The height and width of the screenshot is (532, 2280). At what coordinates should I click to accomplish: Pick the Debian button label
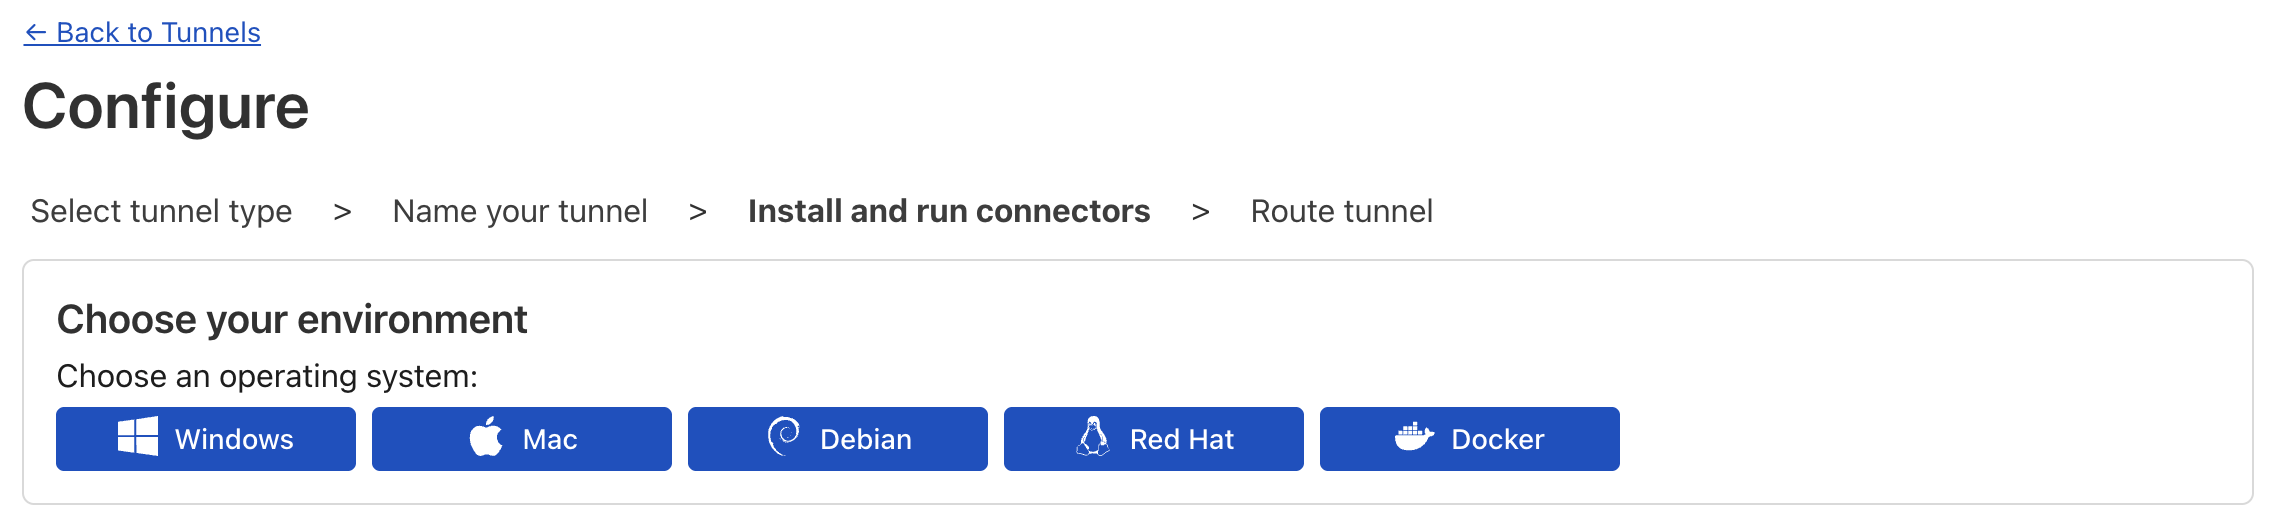[x=866, y=439]
